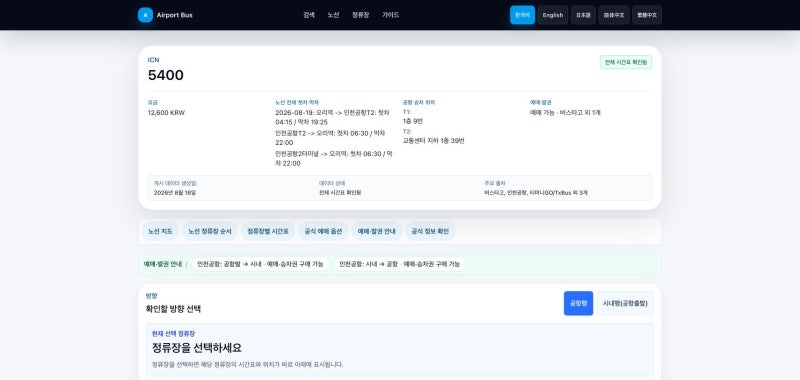Click the 버스타고, 인천공항 sources text
Viewport: 800px width, 380px height.
tap(536, 193)
